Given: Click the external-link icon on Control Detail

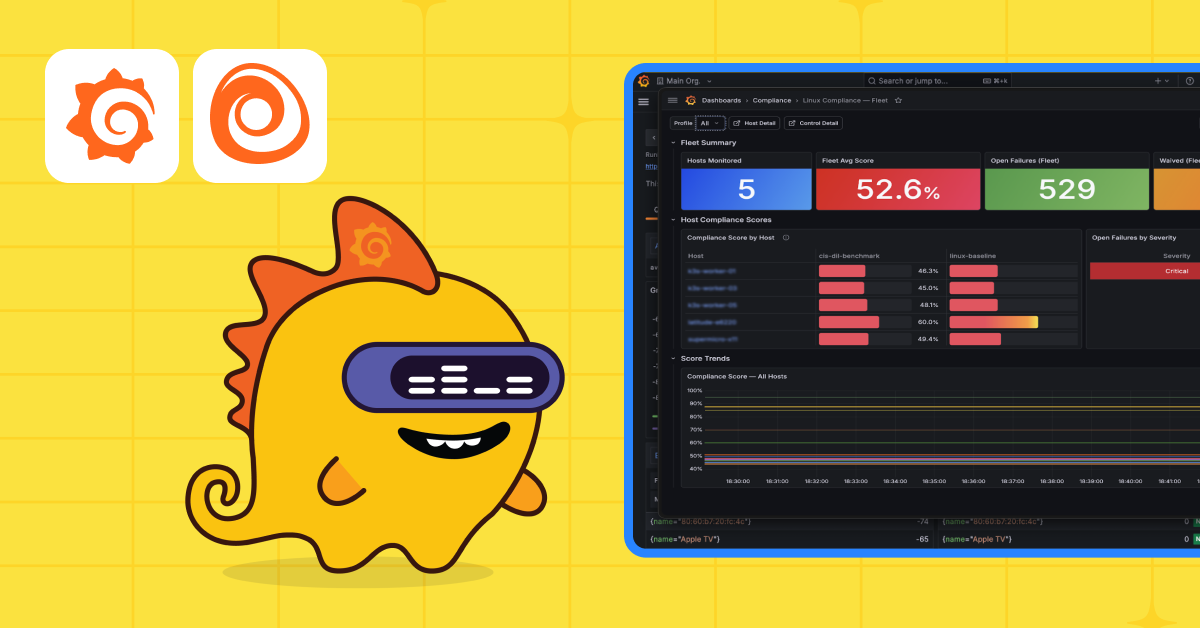Looking at the screenshot, I should point(792,123).
